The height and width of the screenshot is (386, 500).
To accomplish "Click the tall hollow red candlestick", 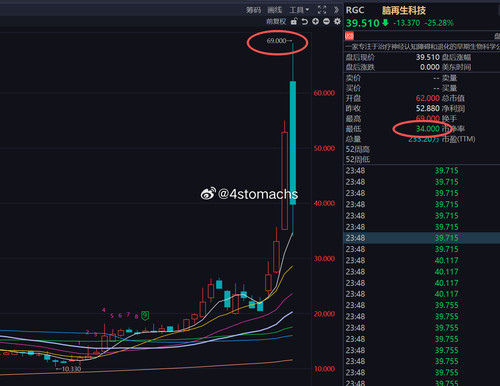I will click(285, 181).
